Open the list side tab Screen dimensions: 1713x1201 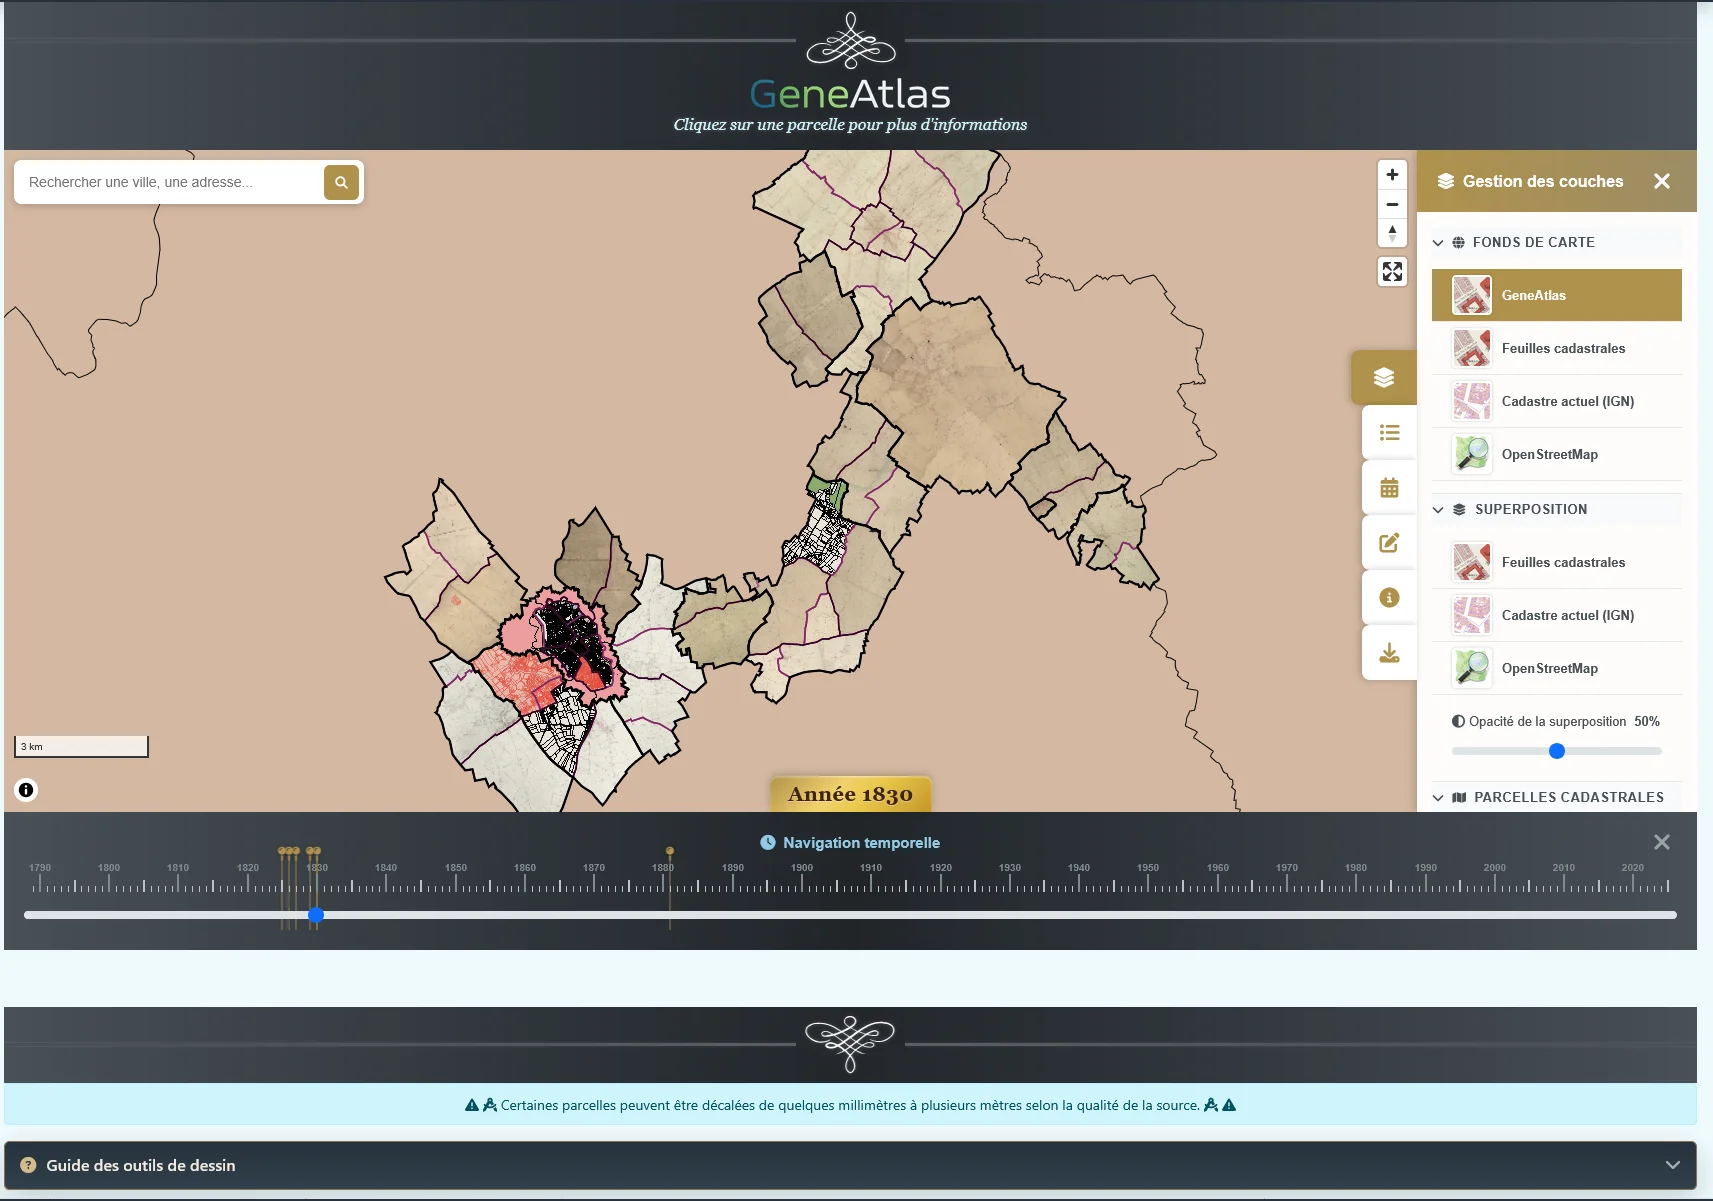pyautogui.click(x=1389, y=433)
